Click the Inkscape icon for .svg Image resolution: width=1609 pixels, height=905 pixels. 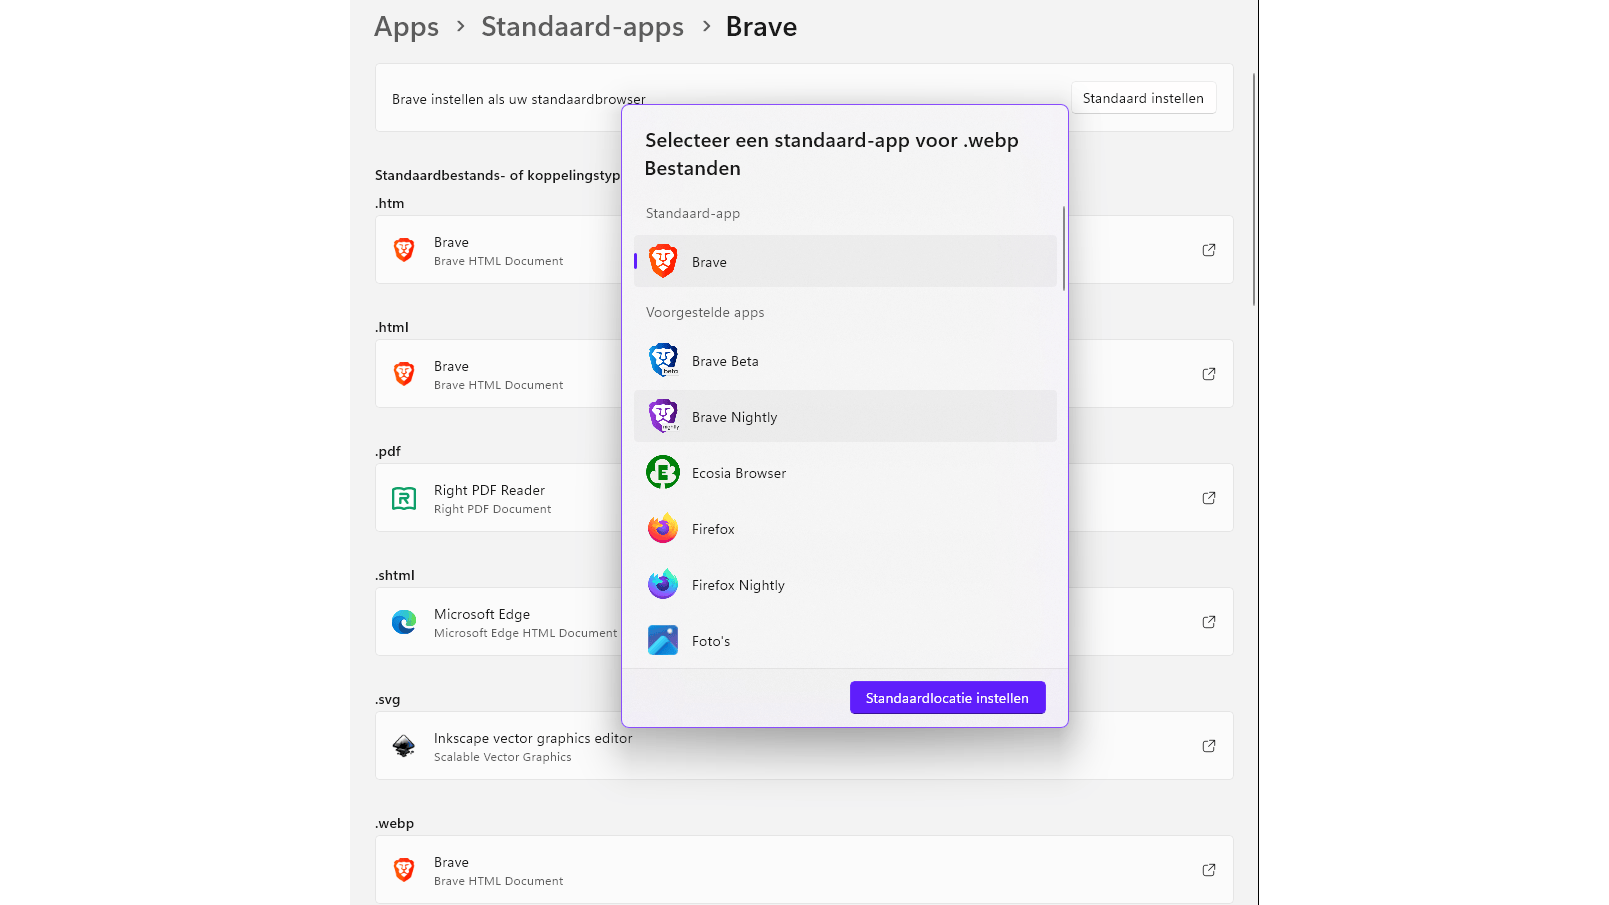click(404, 746)
